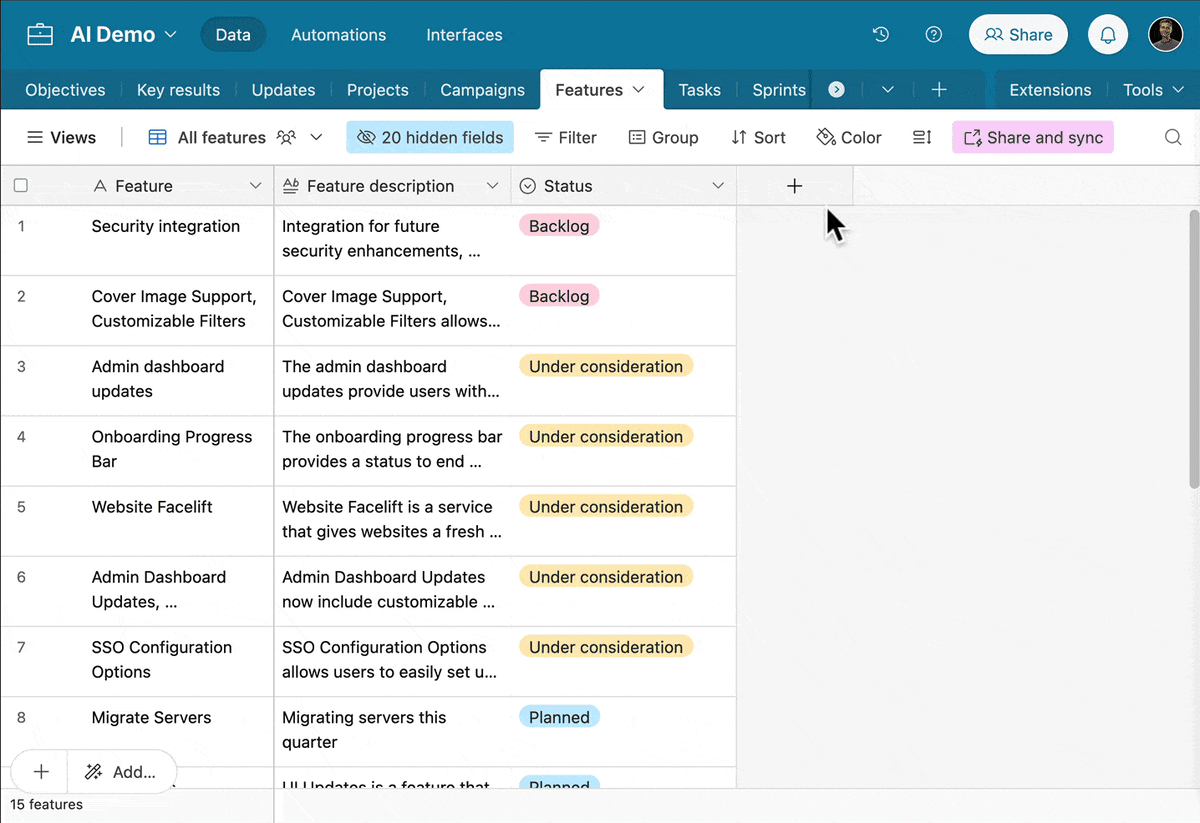1200x823 pixels.
Task: Open the base history clock icon
Action: click(880, 34)
